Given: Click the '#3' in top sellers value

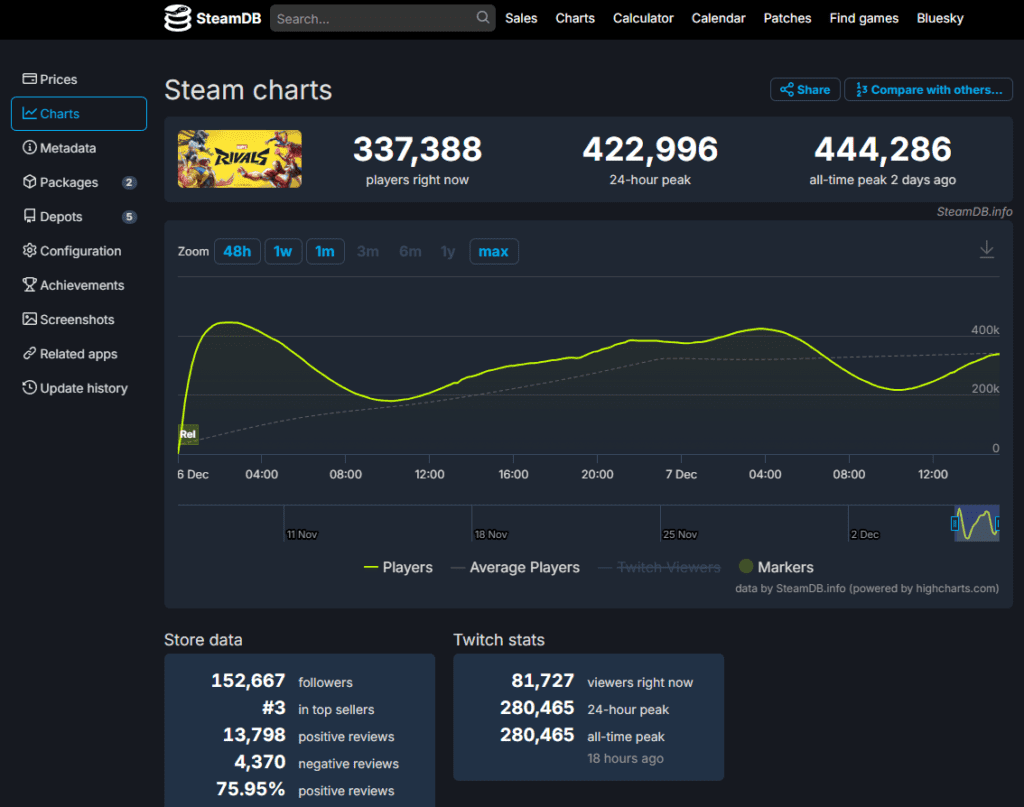Looking at the screenshot, I should coord(274,708).
